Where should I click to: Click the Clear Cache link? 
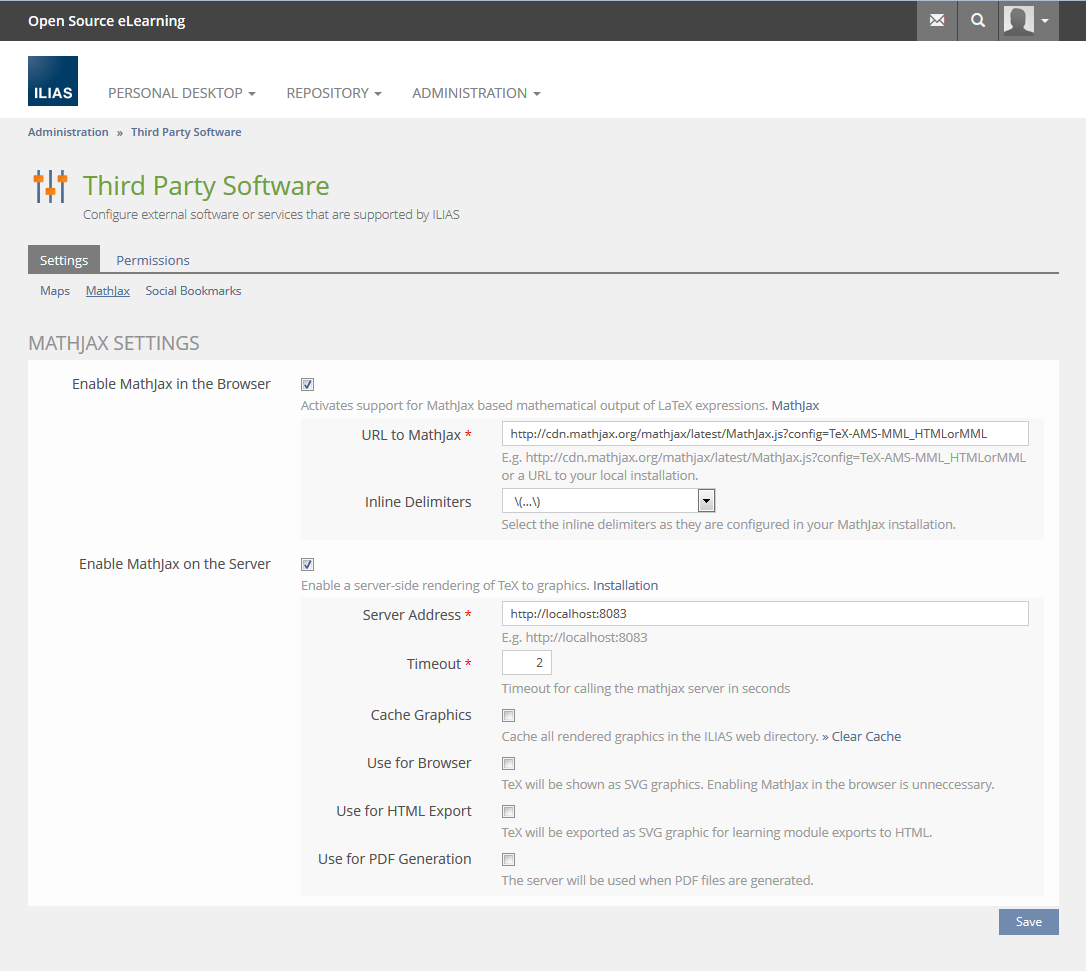(866, 737)
